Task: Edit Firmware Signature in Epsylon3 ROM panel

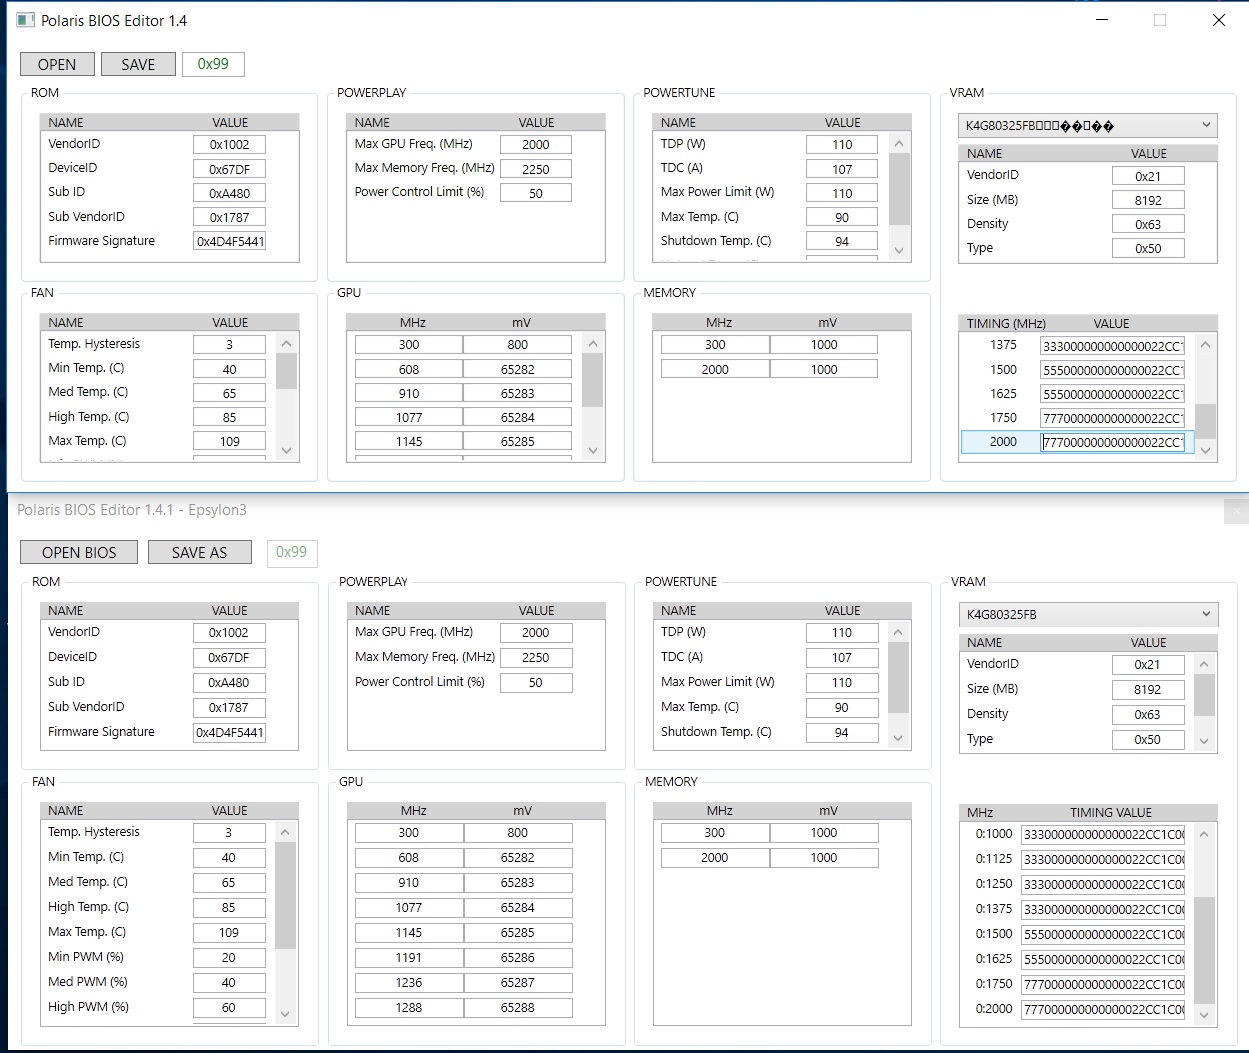Action: click(x=229, y=732)
